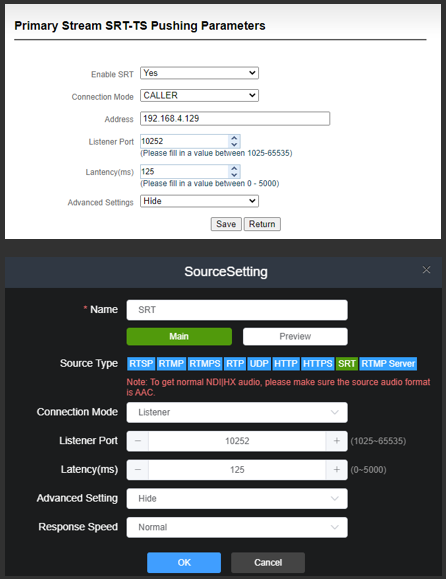Image resolution: width=446 pixels, height=579 pixels.
Task: Click the Address input field
Action: coord(235,119)
